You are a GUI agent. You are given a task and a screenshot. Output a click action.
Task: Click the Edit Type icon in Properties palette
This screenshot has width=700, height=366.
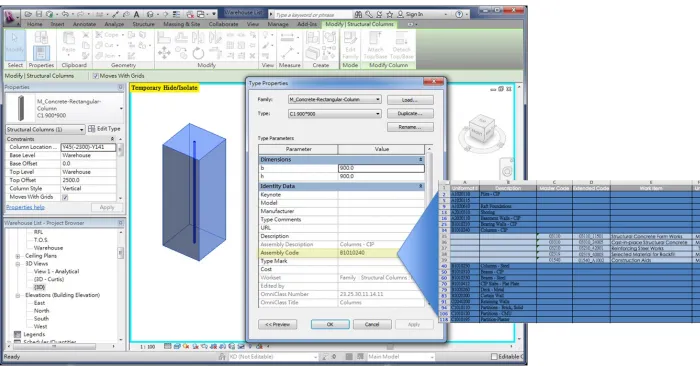(x=92, y=129)
